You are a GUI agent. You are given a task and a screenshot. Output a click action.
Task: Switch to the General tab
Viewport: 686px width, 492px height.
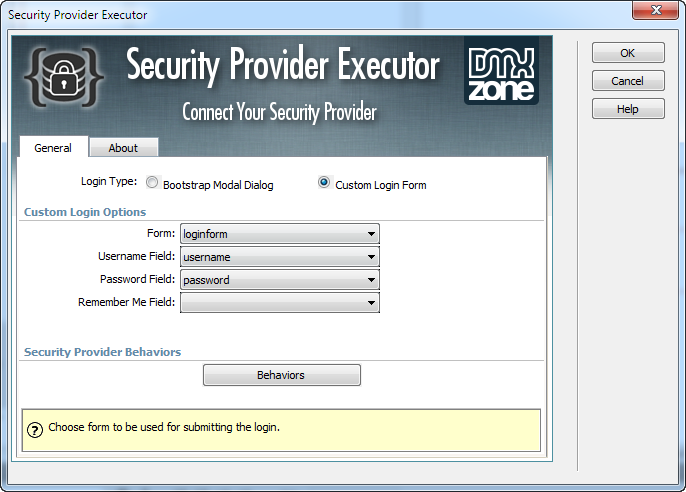53,147
